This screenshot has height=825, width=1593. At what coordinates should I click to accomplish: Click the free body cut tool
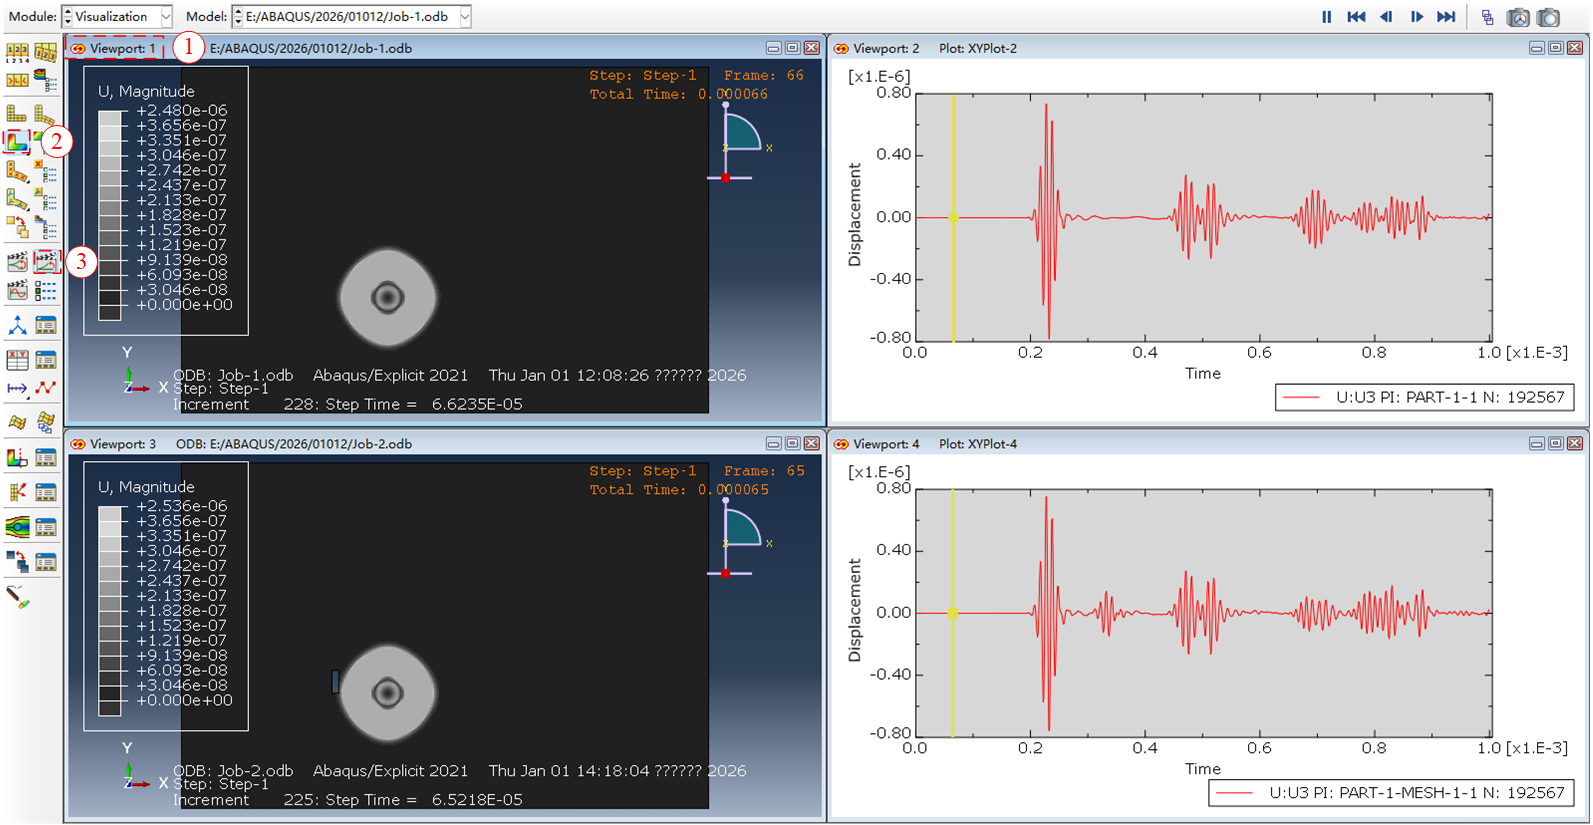click(x=17, y=491)
